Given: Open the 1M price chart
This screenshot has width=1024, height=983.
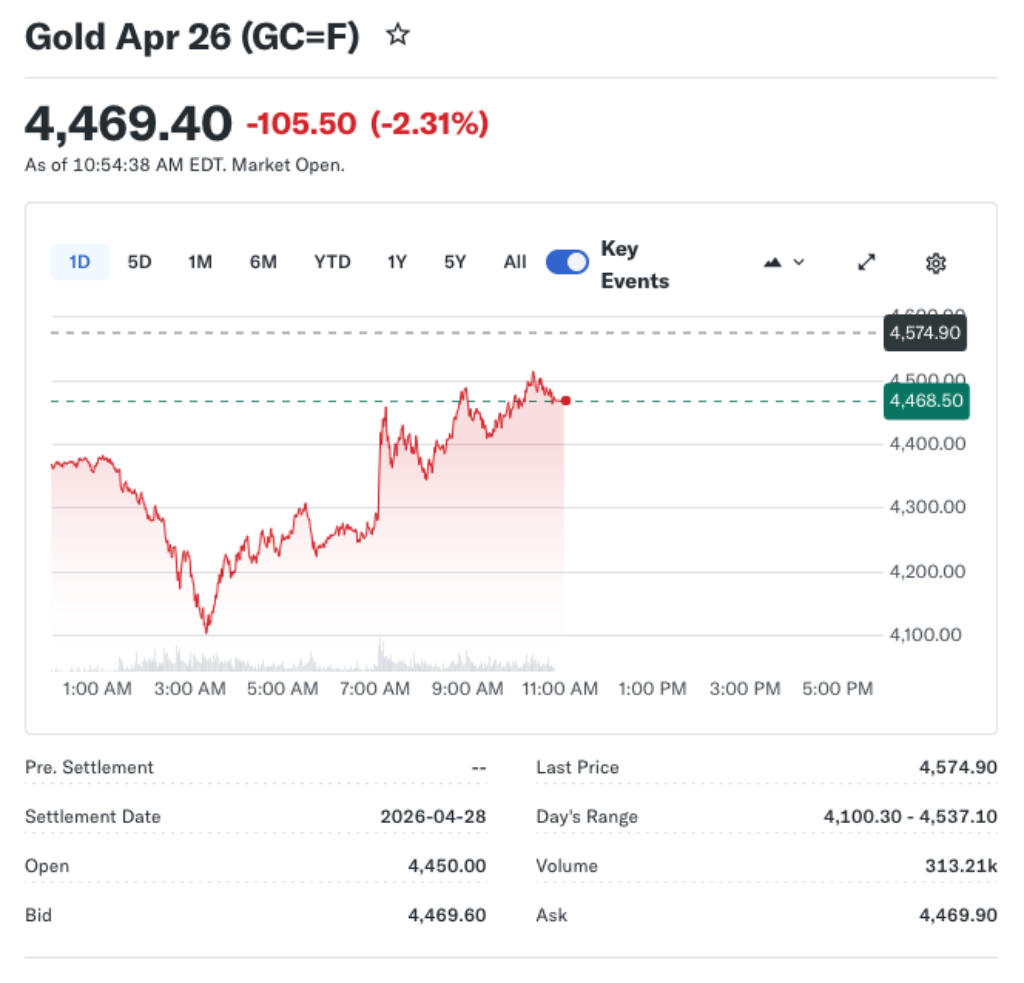Looking at the screenshot, I should coord(199,261).
